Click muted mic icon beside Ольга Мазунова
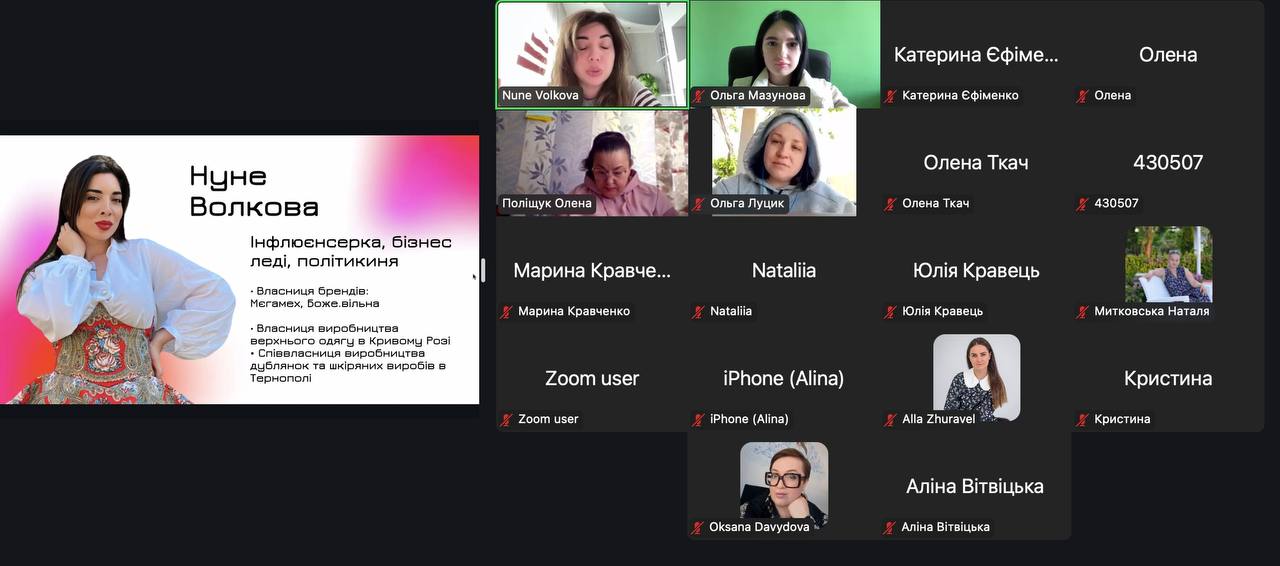This screenshot has width=1280, height=566. coord(699,96)
